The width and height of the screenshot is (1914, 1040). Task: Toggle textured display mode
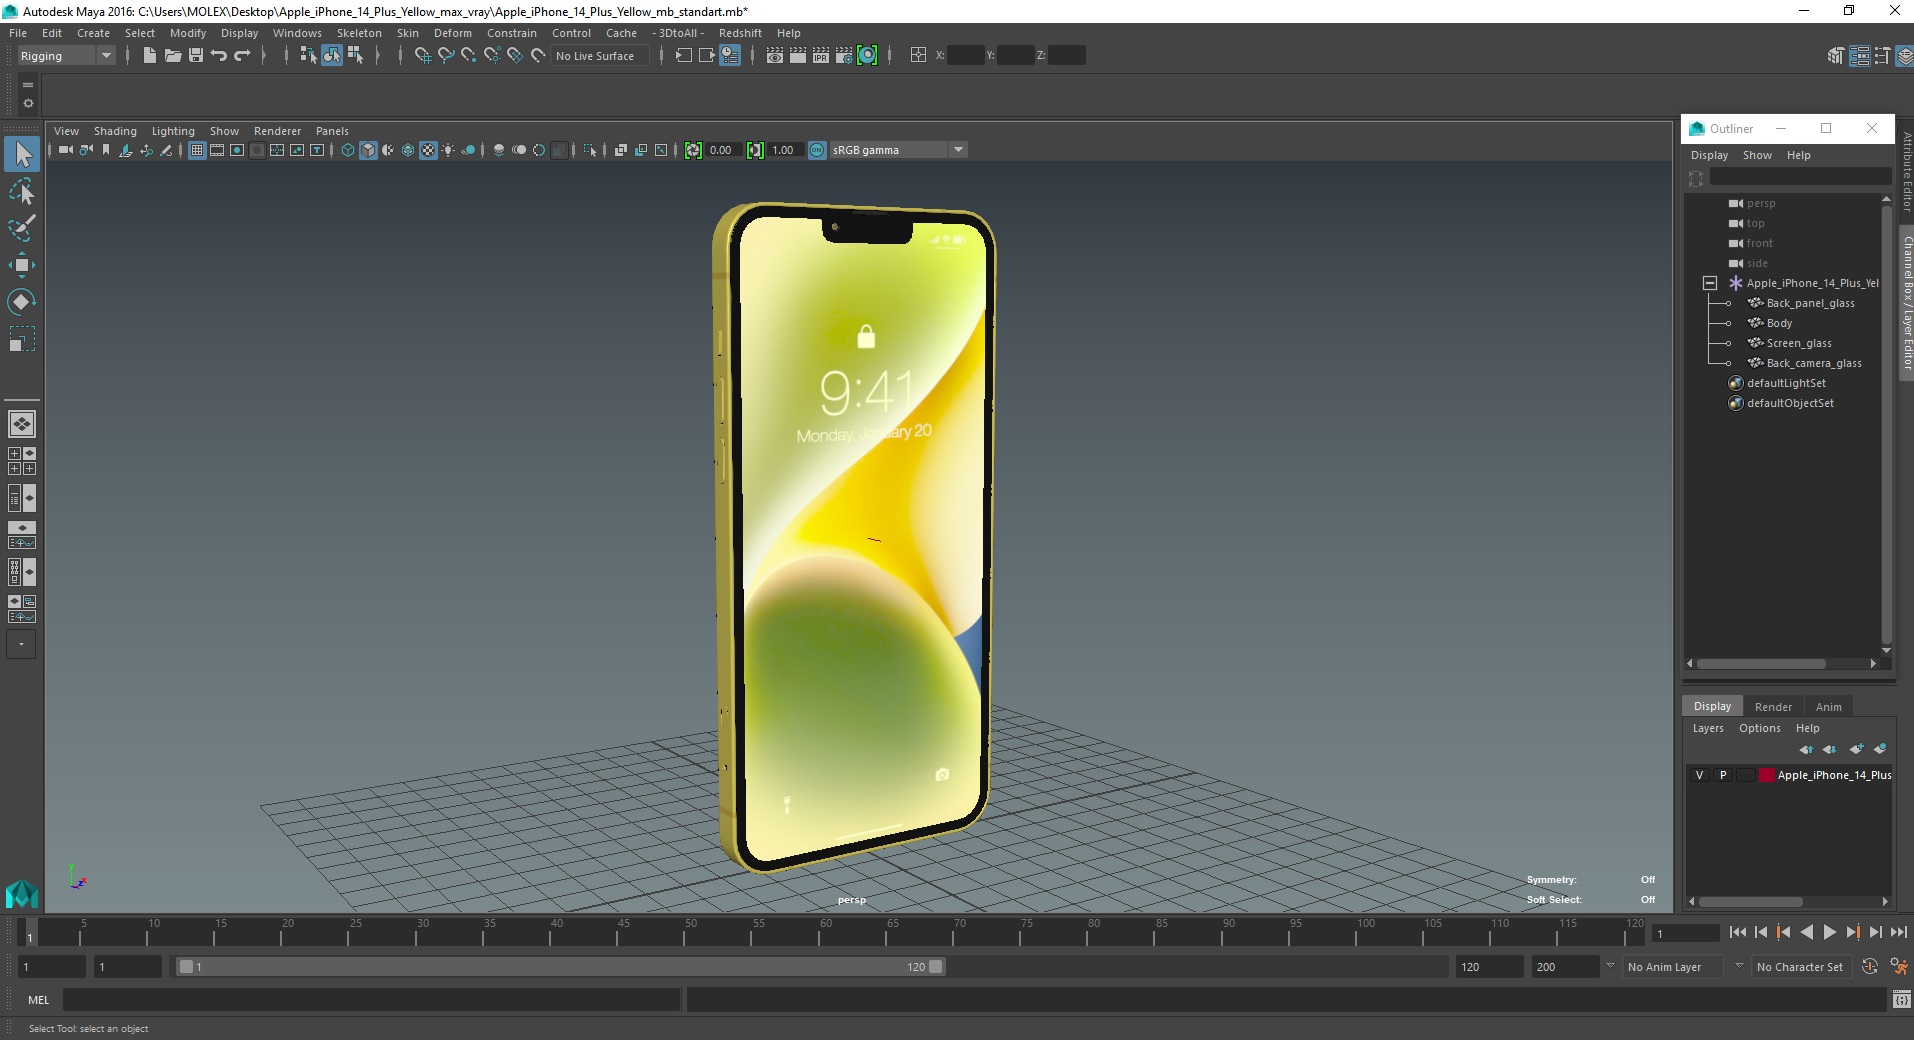428,150
